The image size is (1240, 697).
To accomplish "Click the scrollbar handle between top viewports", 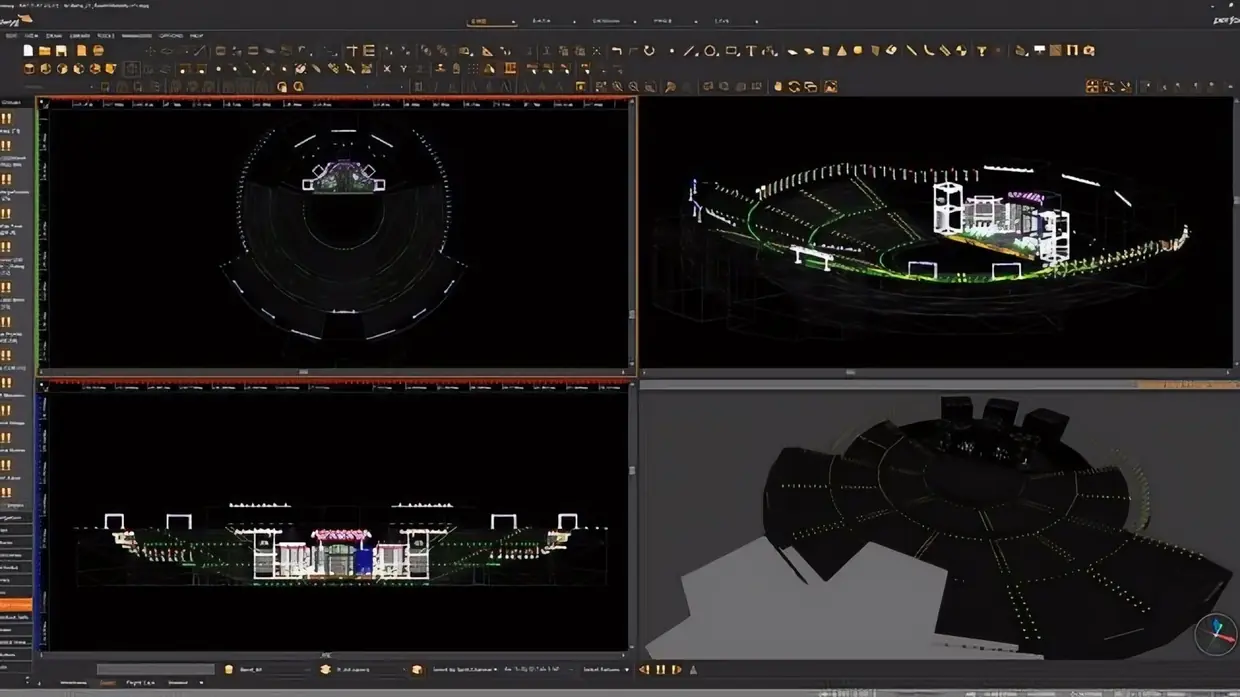I will pos(631,313).
